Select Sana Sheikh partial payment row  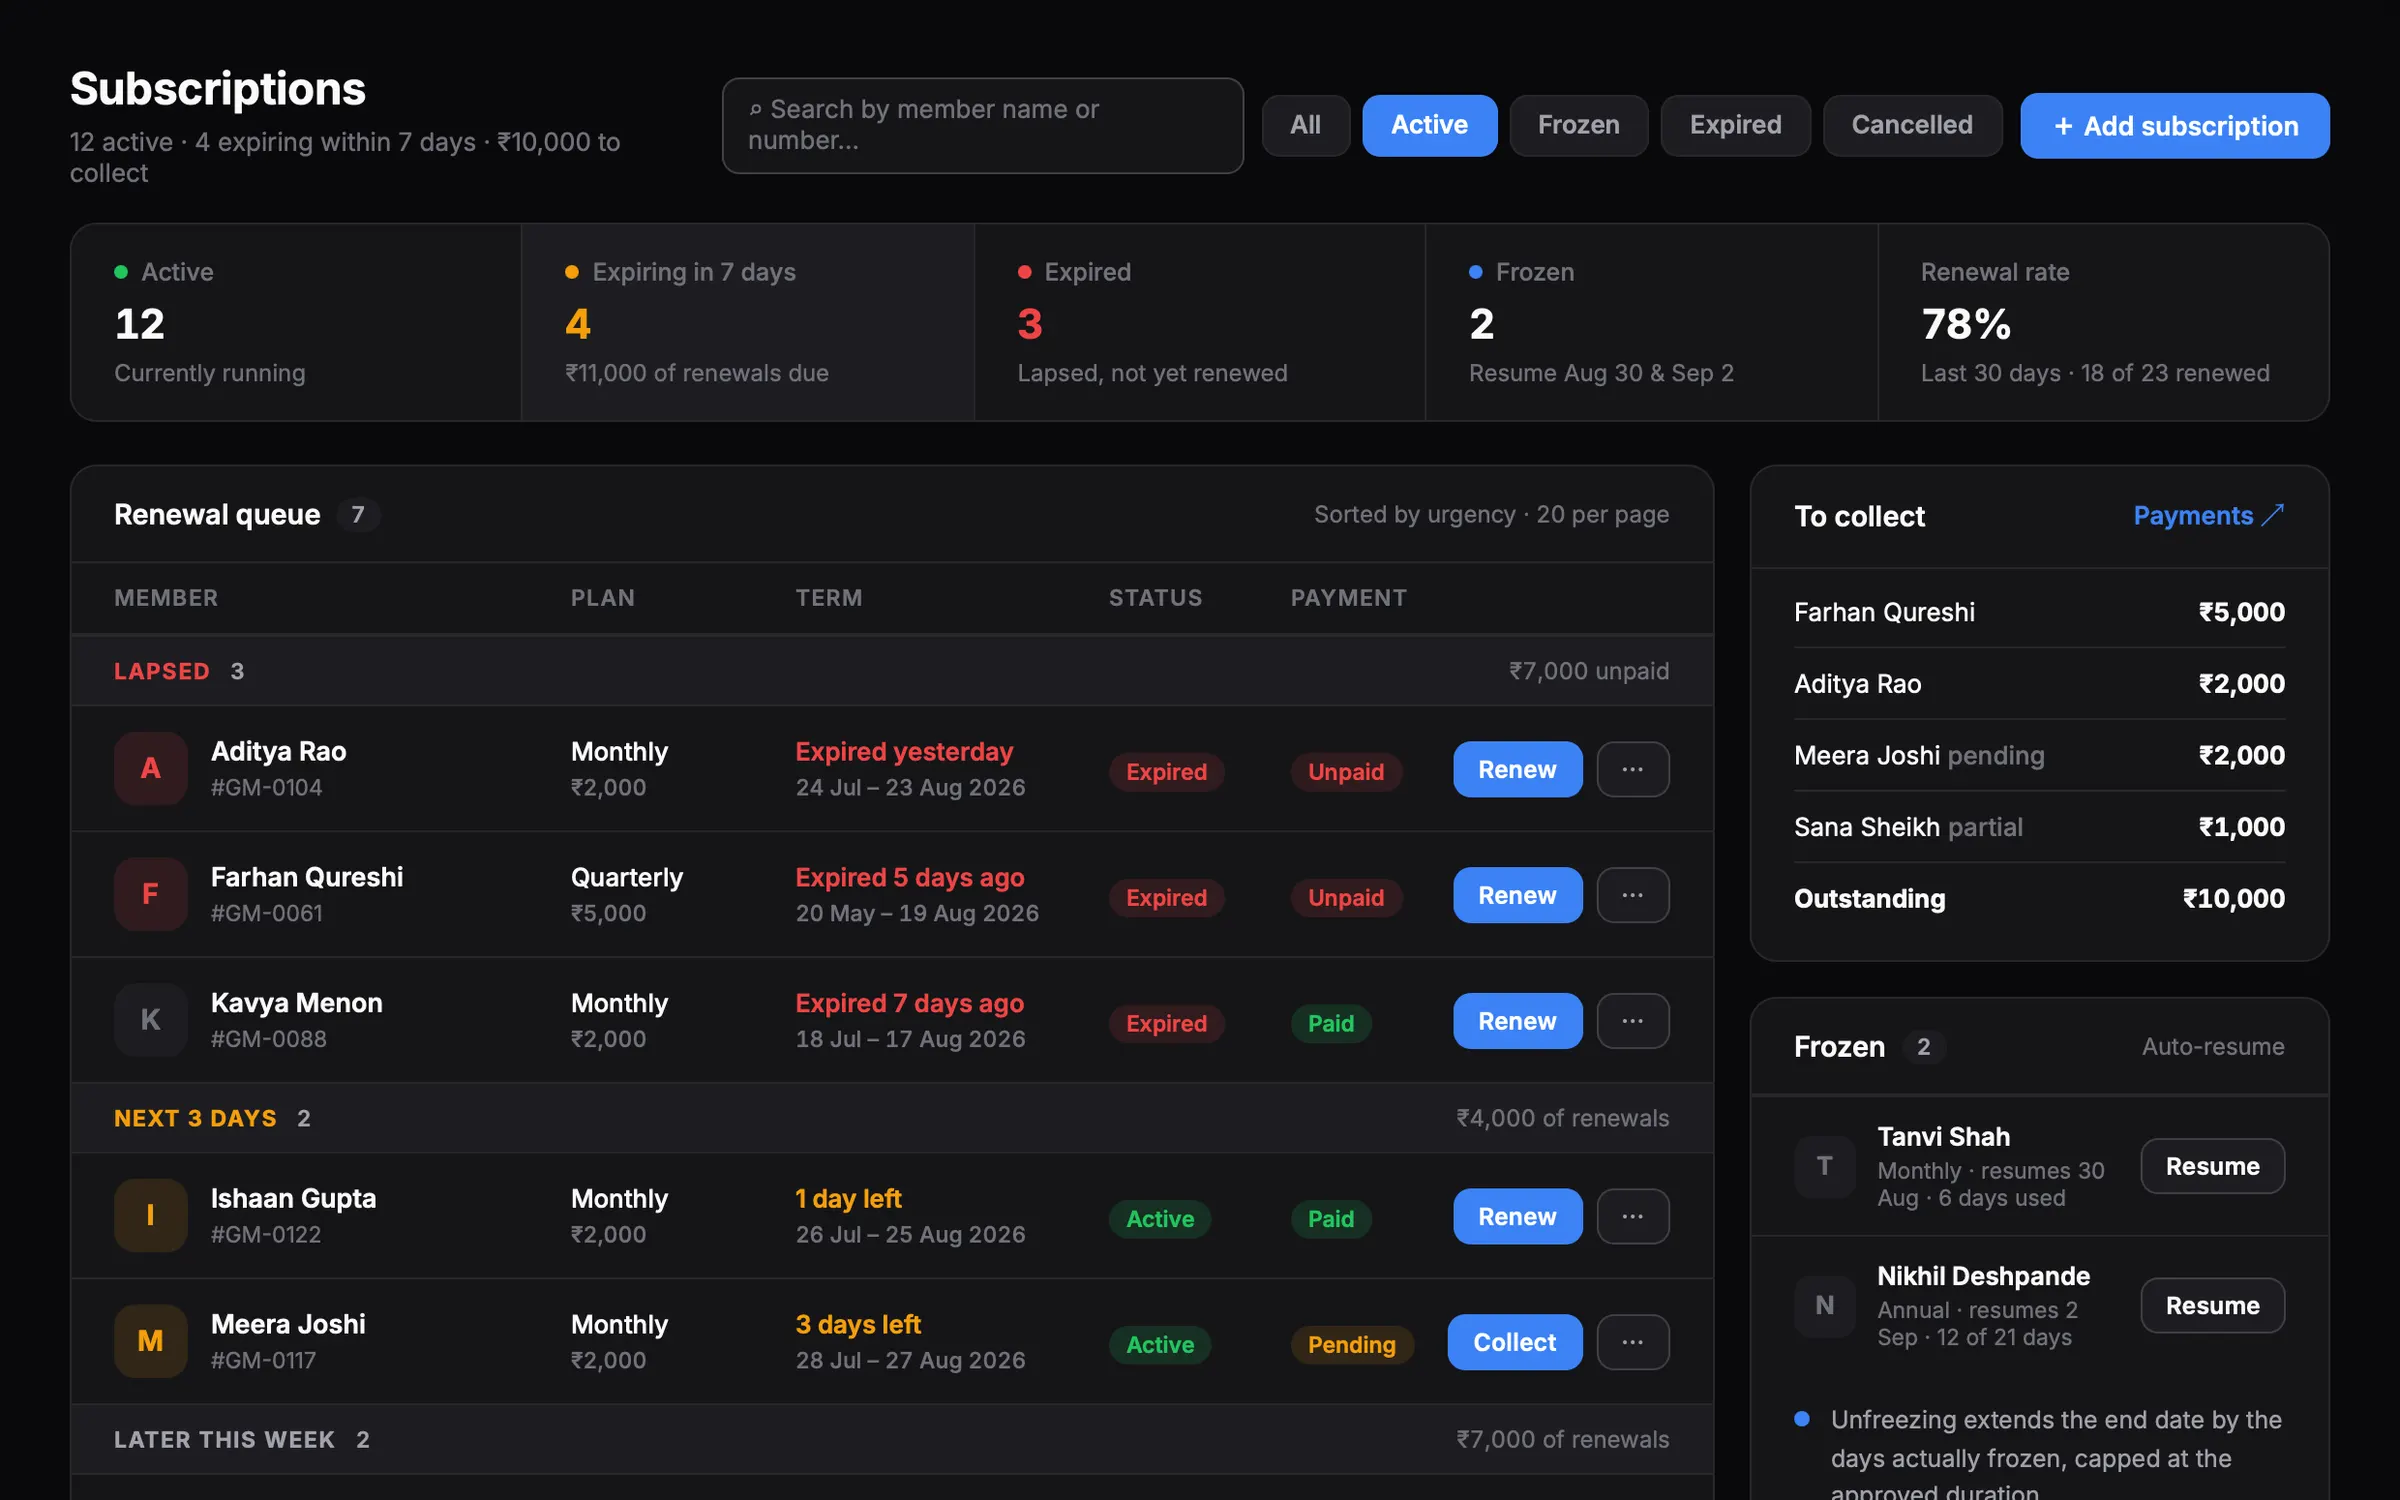point(2039,827)
